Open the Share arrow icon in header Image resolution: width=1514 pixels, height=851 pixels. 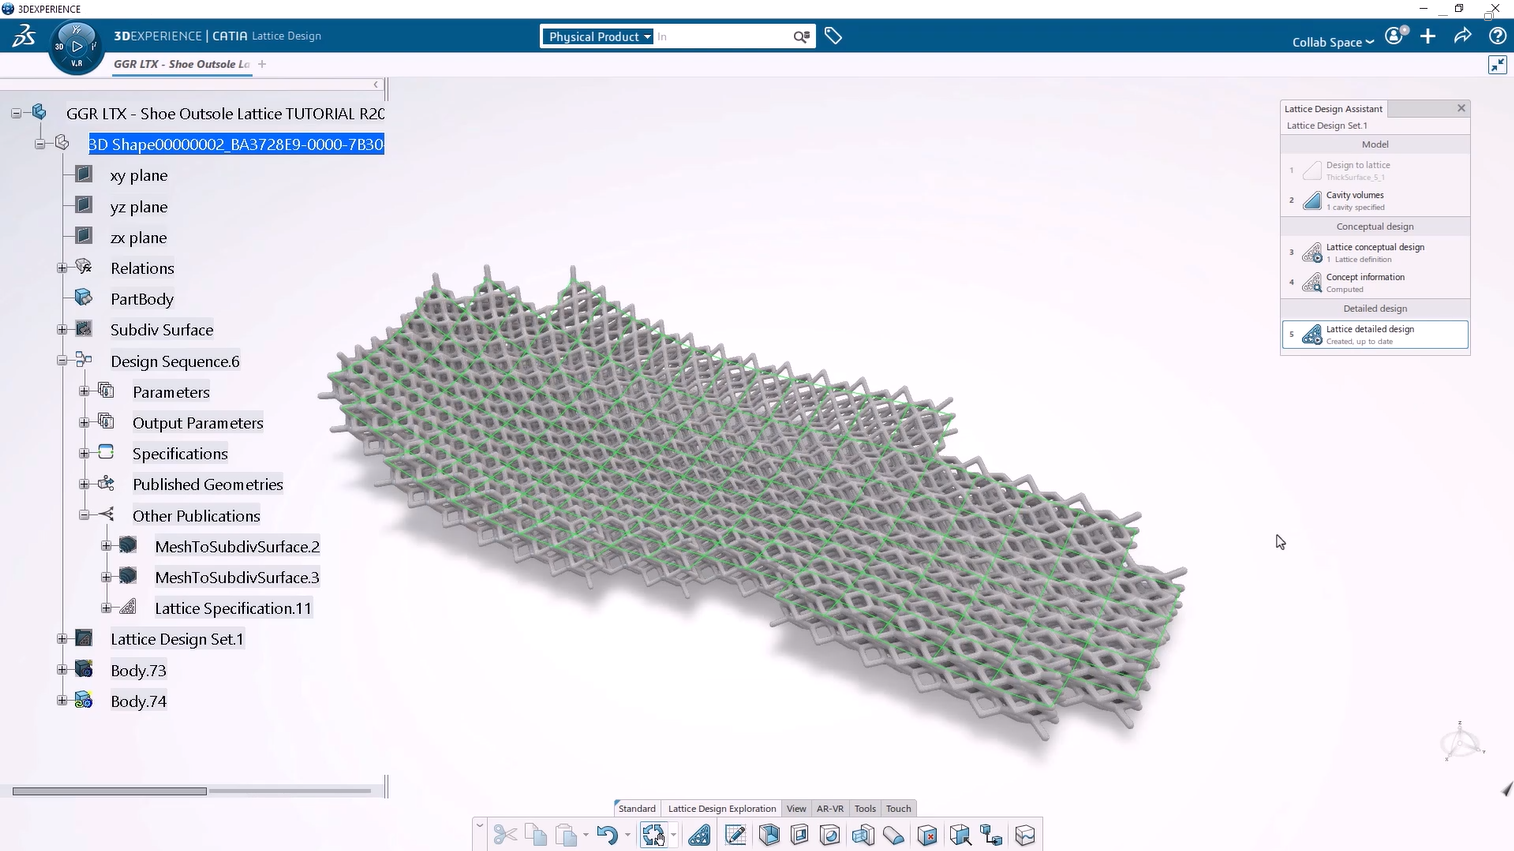click(1462, 36)
